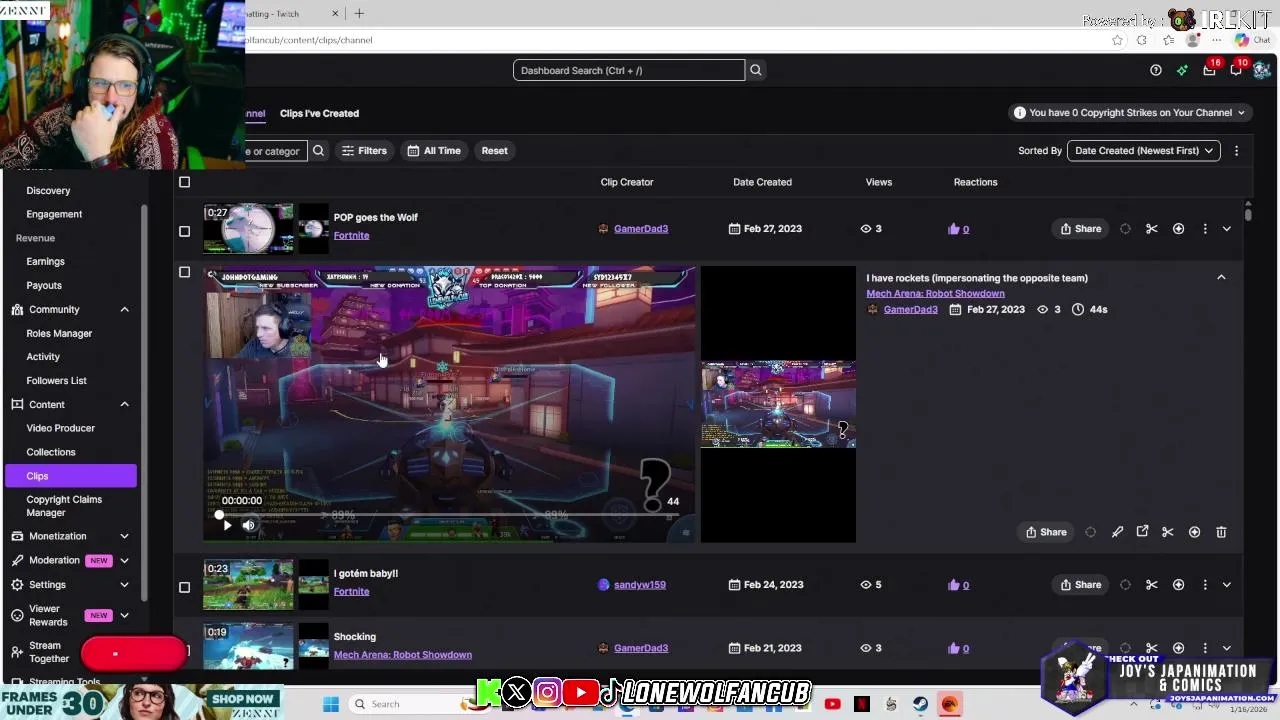Open Collections in sidebar
This screenshot has width=1280, height=720.
50,452
